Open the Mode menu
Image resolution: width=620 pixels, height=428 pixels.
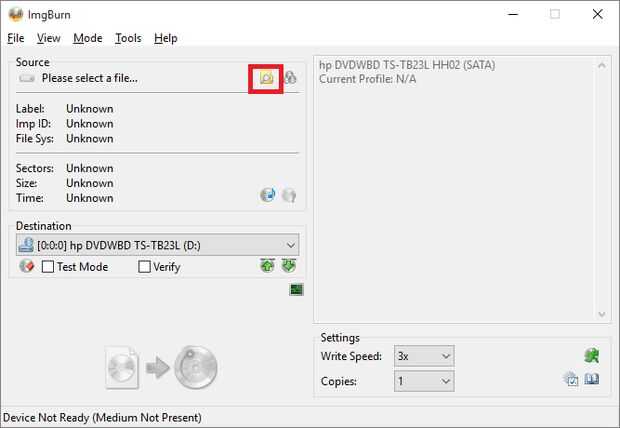coord(88,38)
